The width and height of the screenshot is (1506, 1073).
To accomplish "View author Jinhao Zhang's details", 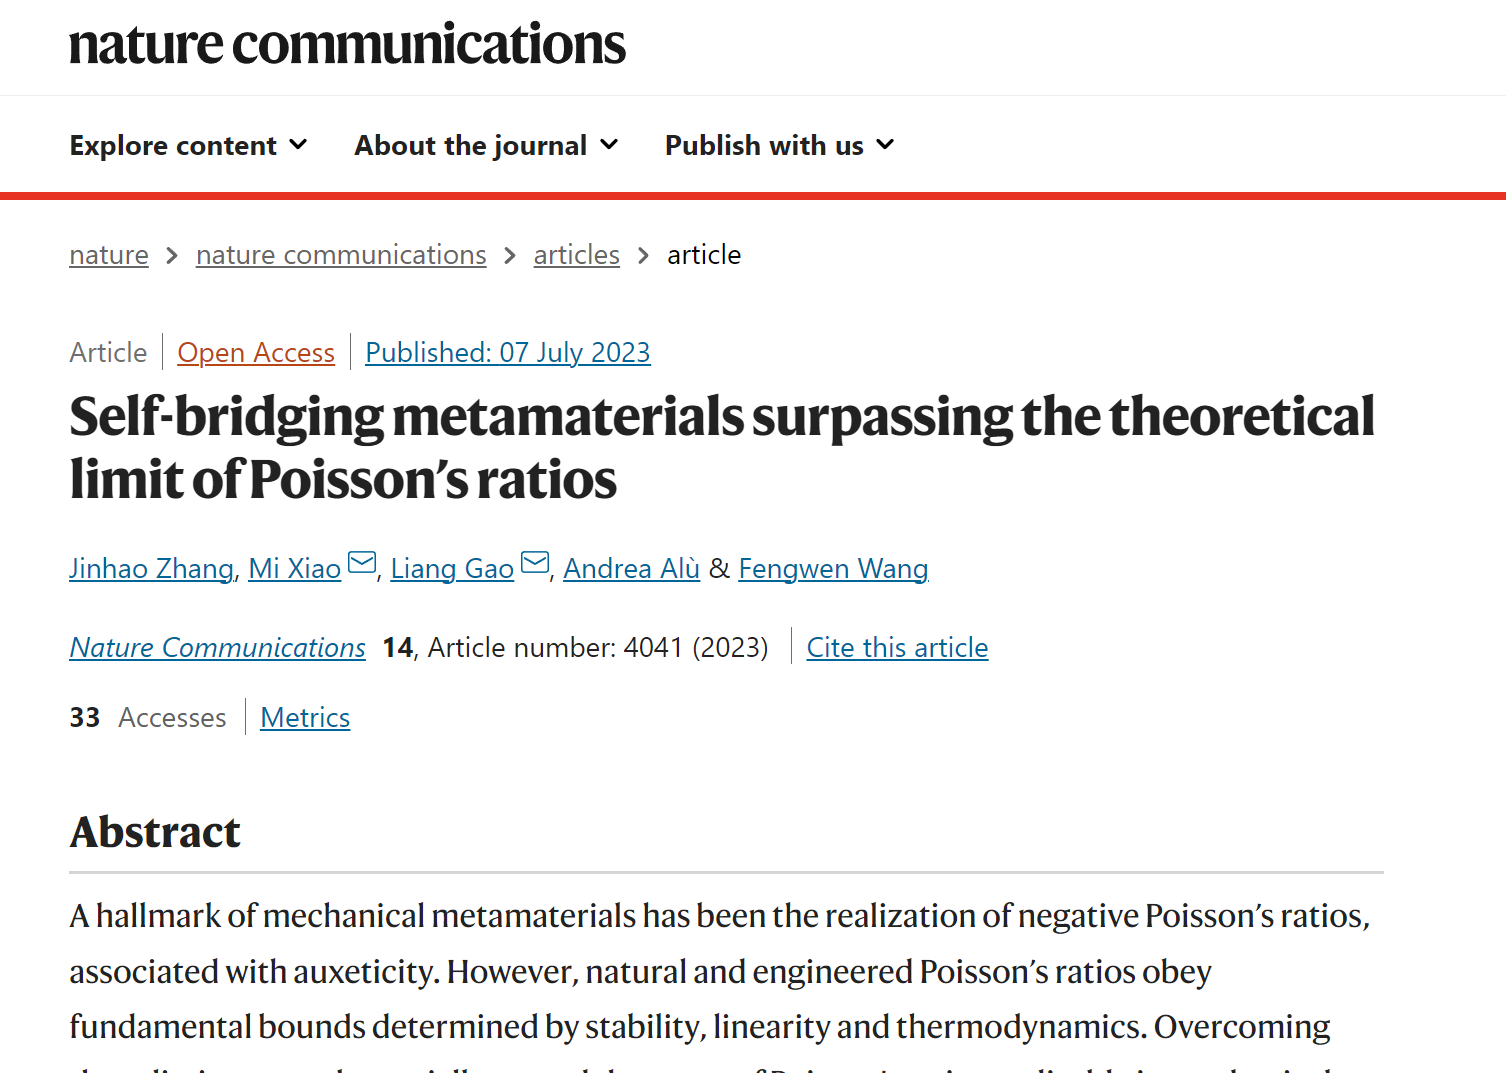I will pos(151,569).
